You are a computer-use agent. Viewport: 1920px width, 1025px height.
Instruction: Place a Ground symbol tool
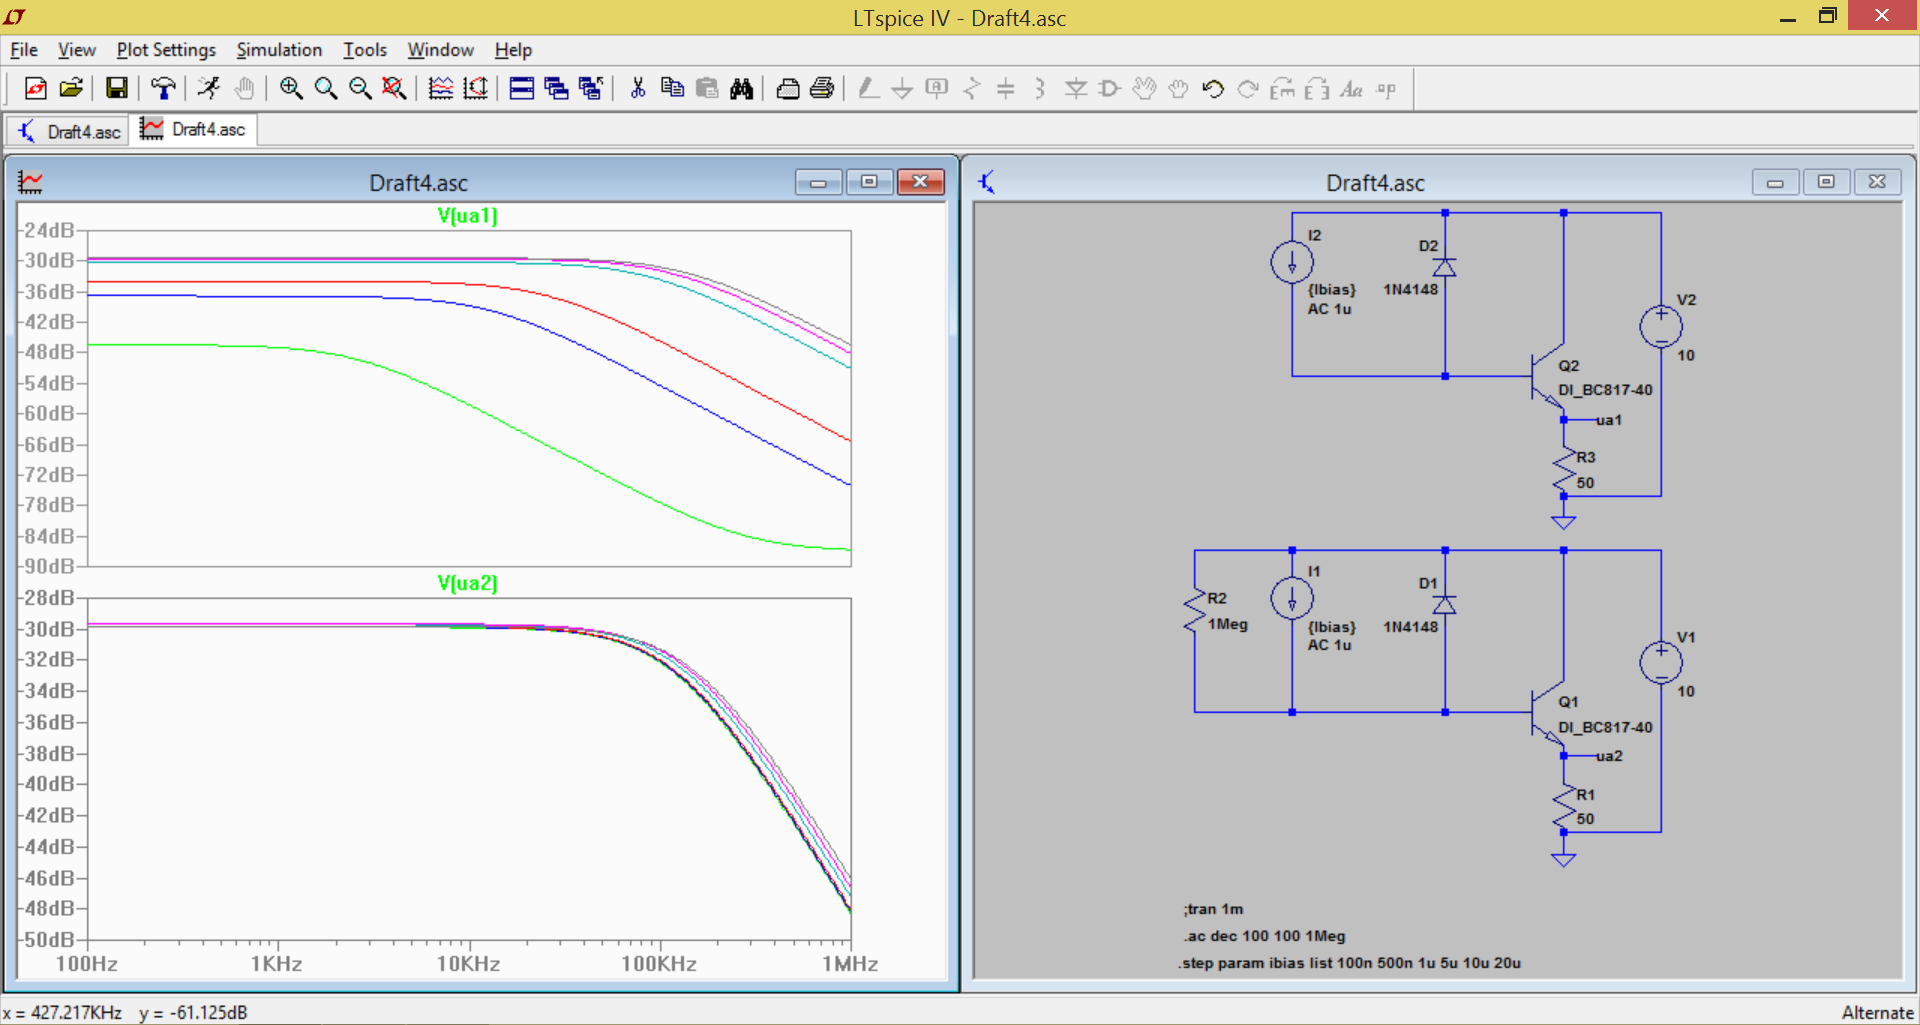tap(902, 89)
